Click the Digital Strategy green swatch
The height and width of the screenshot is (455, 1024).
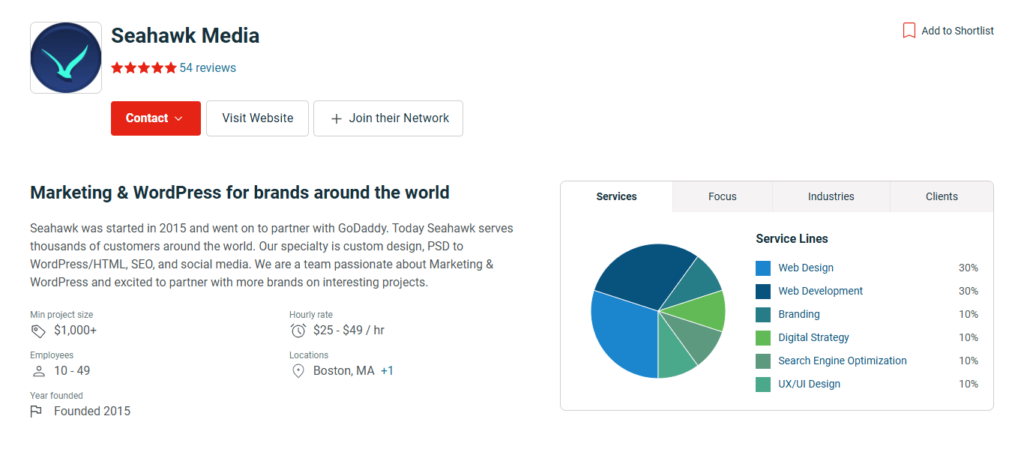pyautogui.click(x=763, y=338)
